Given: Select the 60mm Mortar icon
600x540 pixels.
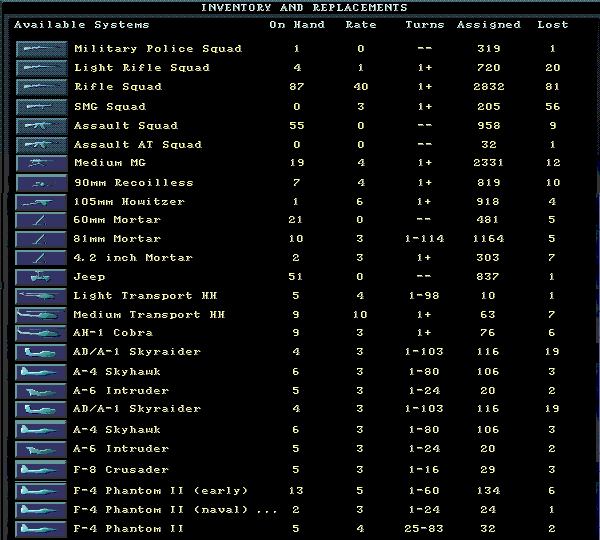Looking at the screenshot, I should [x=41, y=220].
